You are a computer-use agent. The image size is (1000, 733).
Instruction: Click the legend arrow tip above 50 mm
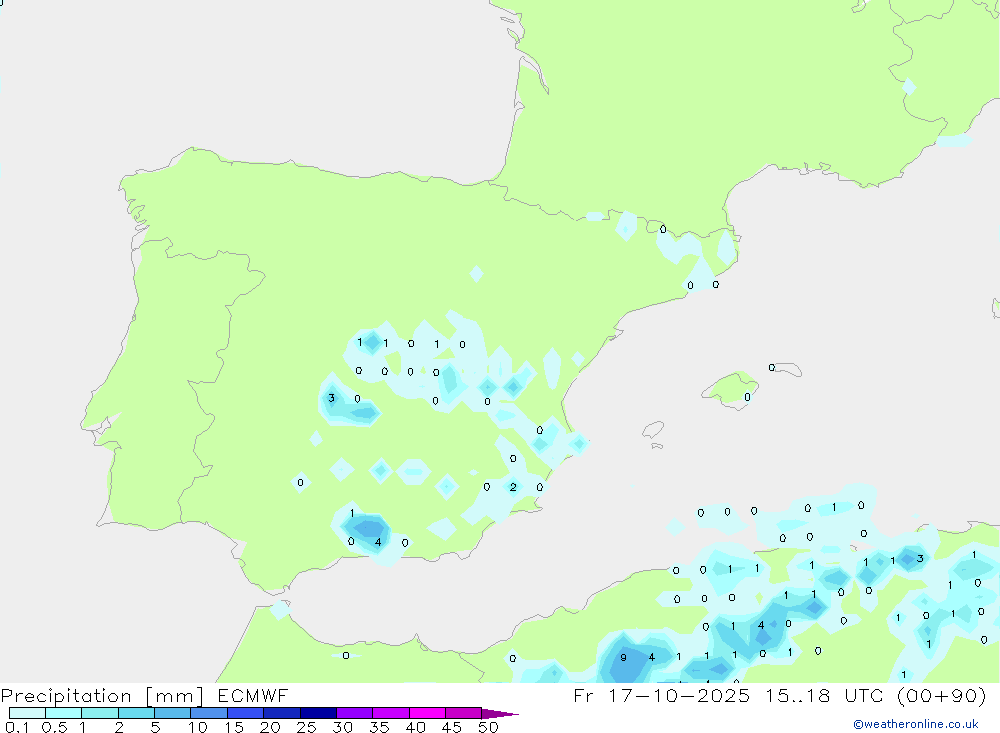499,714
